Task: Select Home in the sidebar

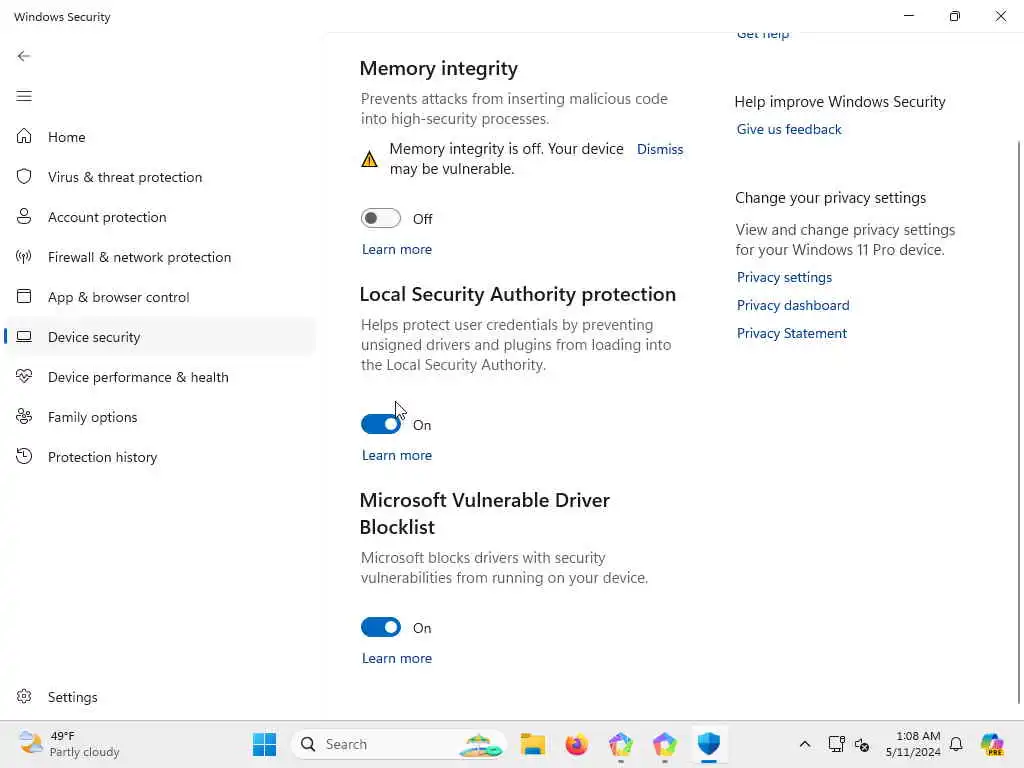Action: coord(160,136)
